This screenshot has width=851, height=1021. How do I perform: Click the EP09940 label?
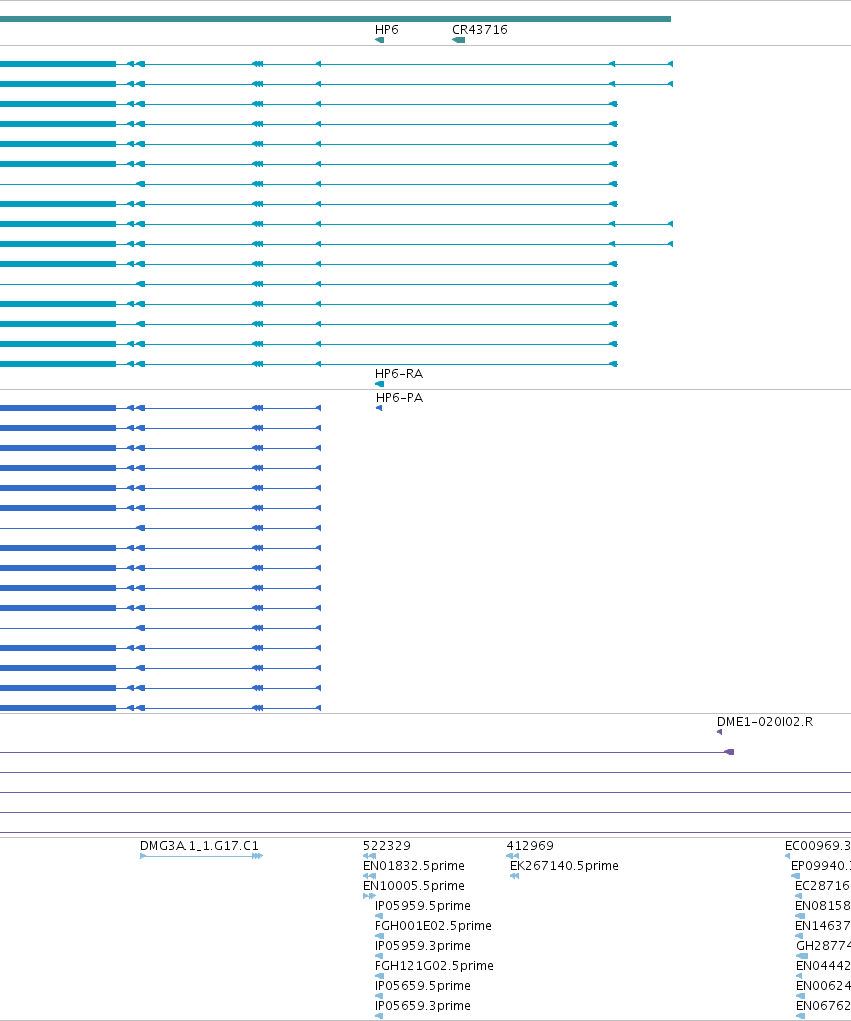(820, 866)
